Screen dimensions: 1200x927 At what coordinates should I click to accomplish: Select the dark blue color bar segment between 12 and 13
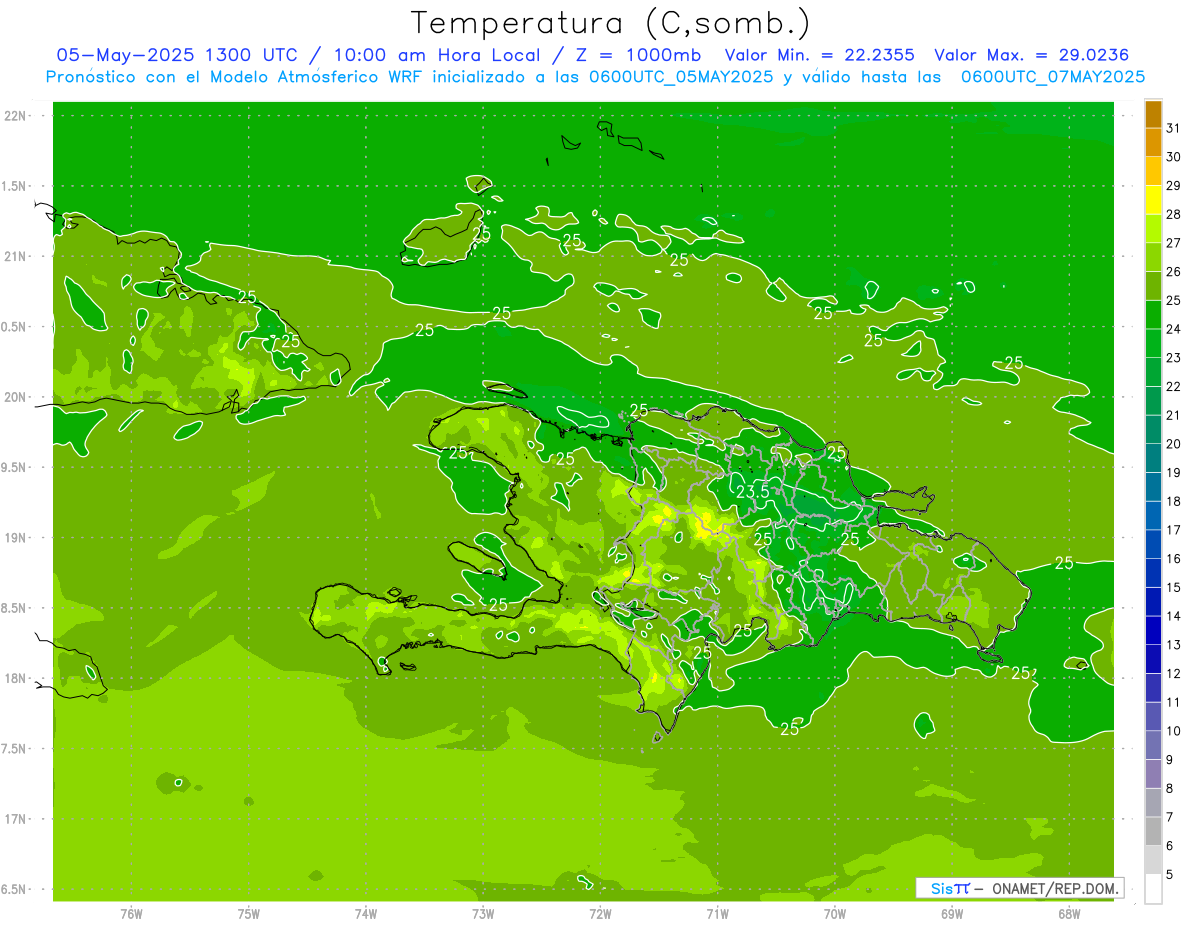tap(1153, 659)
